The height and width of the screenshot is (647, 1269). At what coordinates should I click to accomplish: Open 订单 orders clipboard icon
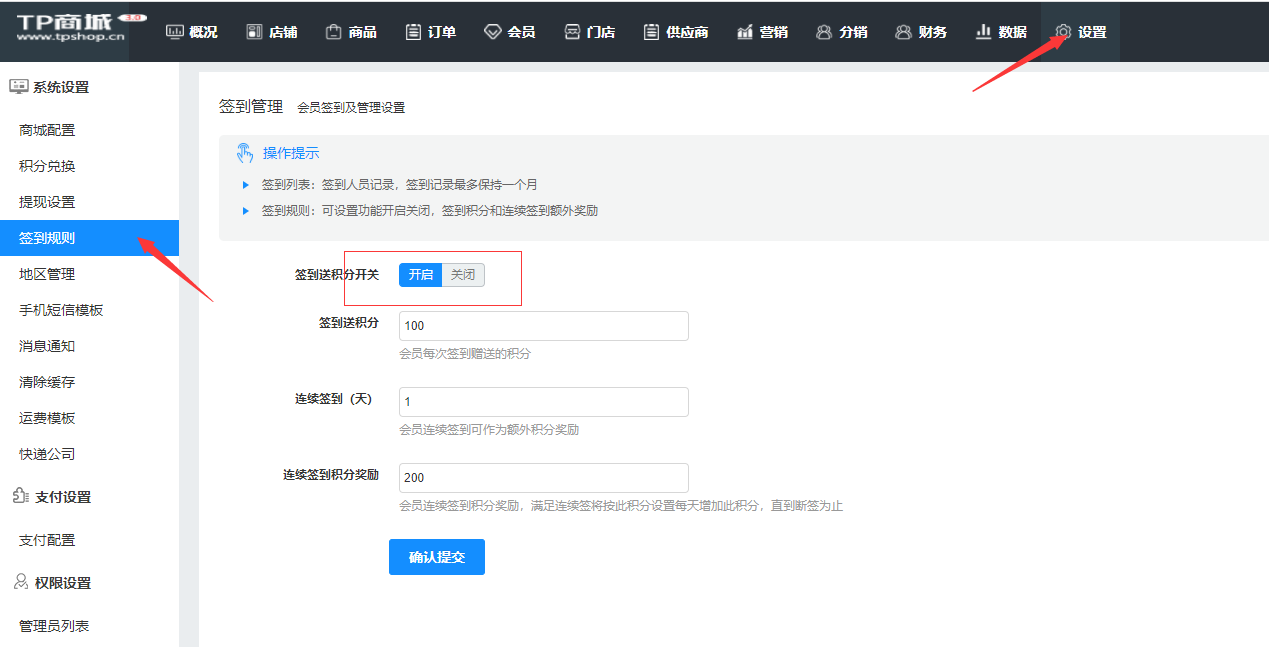(414, 32)
